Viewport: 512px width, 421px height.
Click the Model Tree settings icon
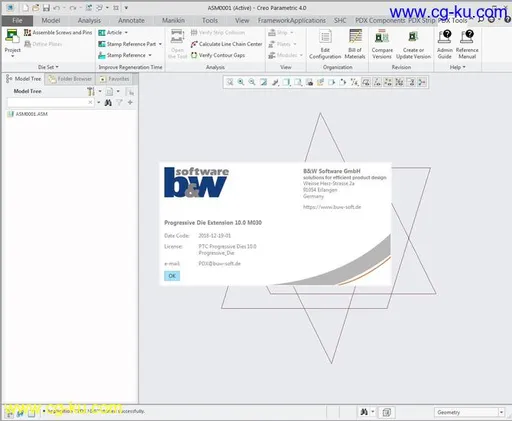tap(91, 91)
